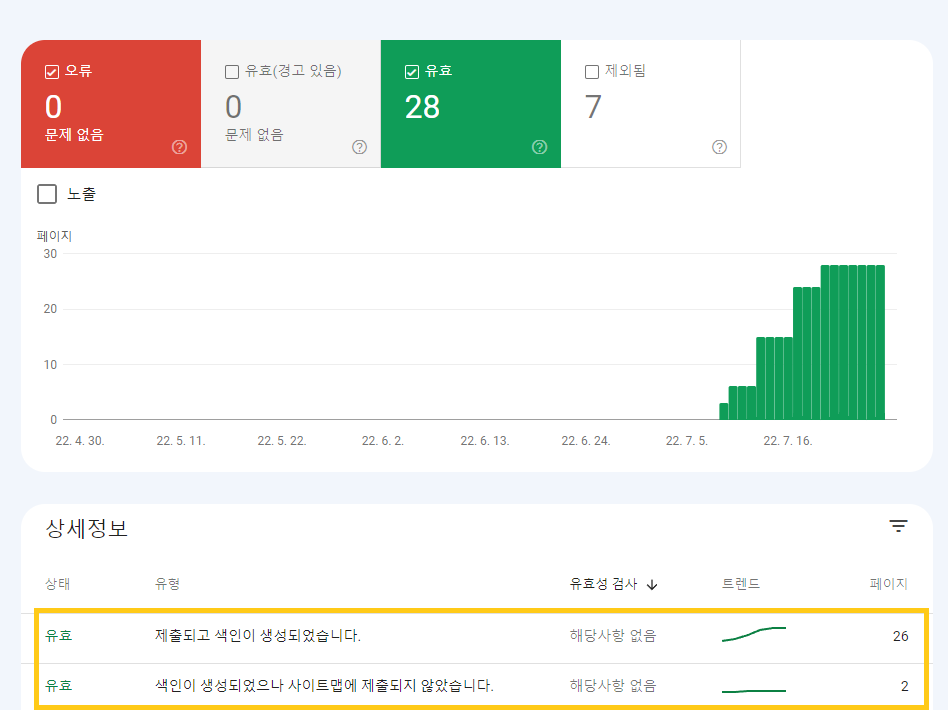Tick the 노출 checkbox

pyautogui.click(x=47, y=194)
